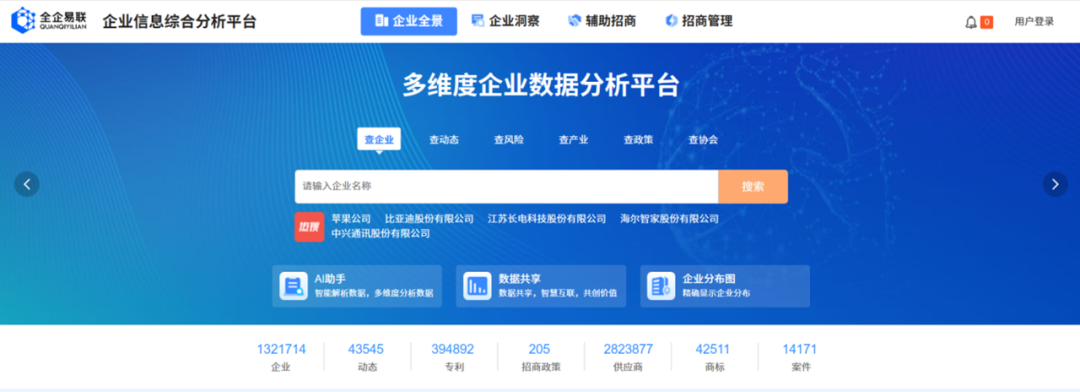1080x392 pixels.
Task: Click the 多维度企业数据分析平台 banner heading
Action: [x=541, y=85]
